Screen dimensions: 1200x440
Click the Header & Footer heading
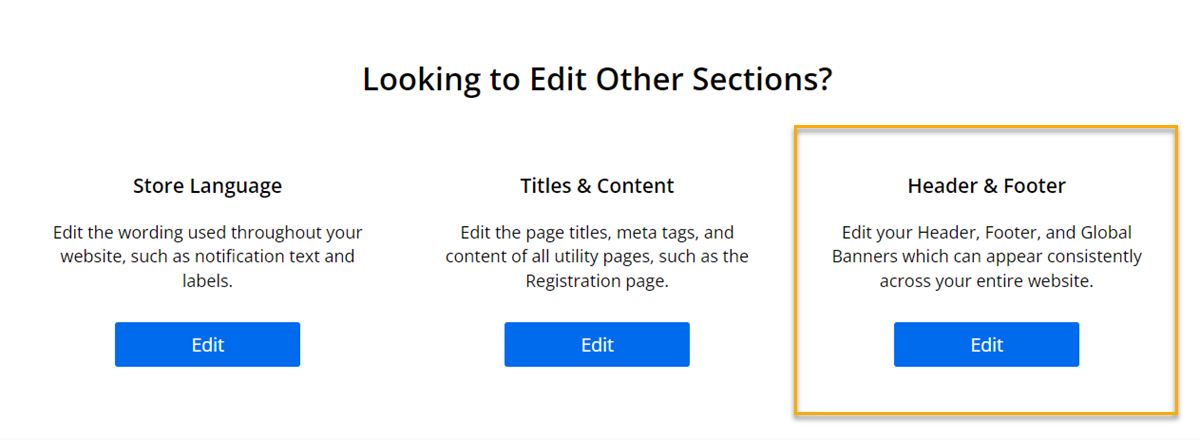(986, 186)
